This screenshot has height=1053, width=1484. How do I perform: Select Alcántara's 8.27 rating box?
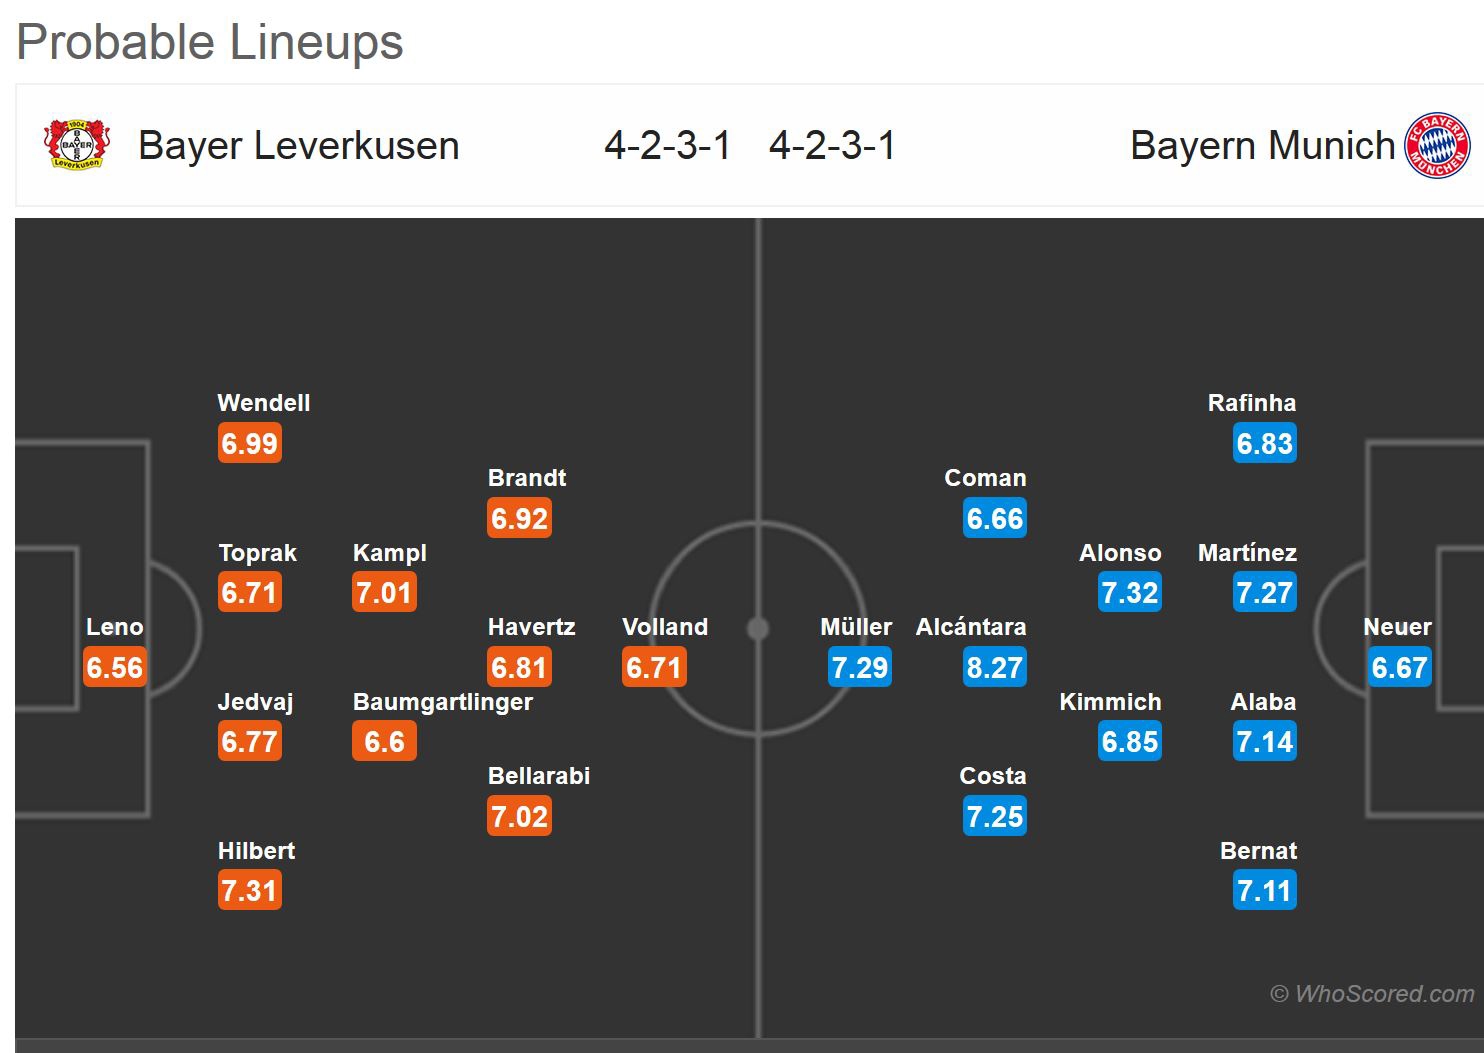[x=994, y=667]
